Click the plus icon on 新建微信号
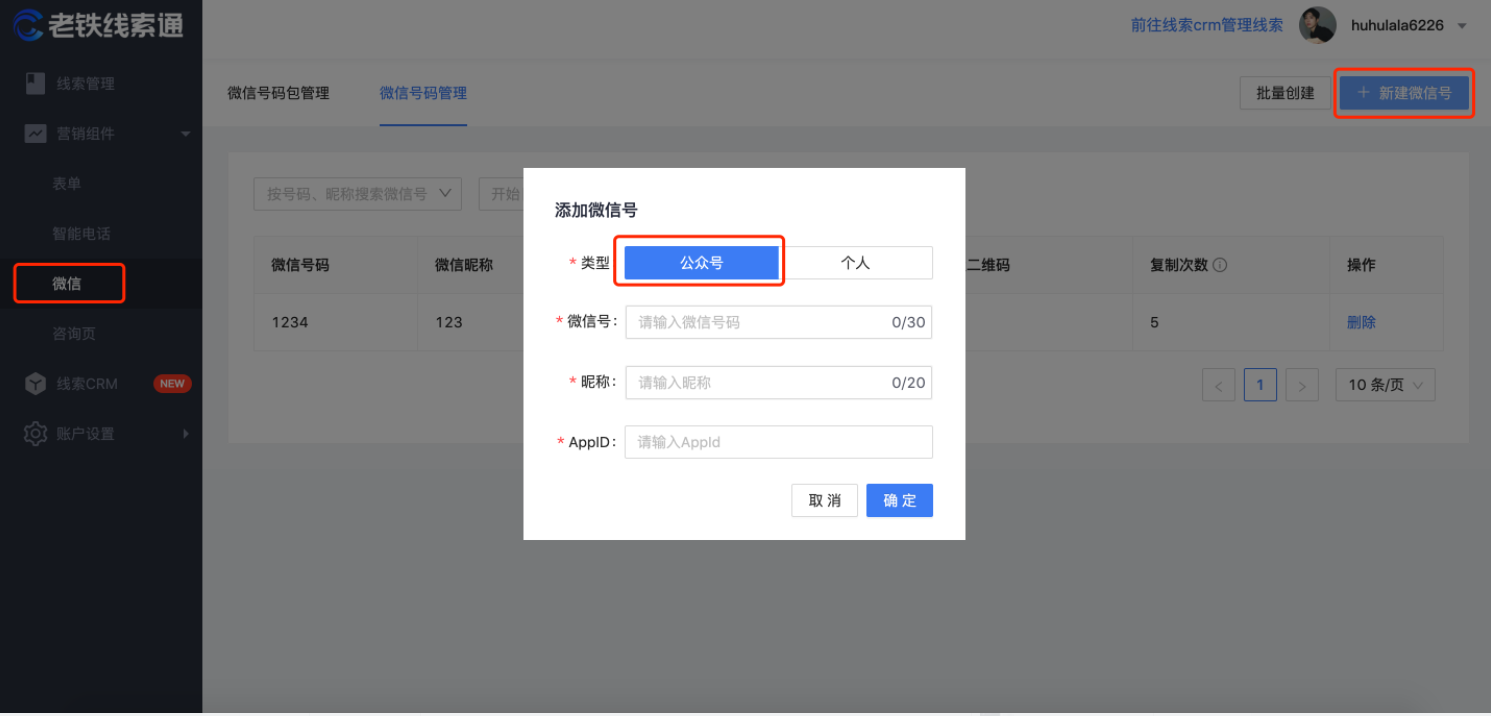1491x716 pixels. pos(1363,92)
